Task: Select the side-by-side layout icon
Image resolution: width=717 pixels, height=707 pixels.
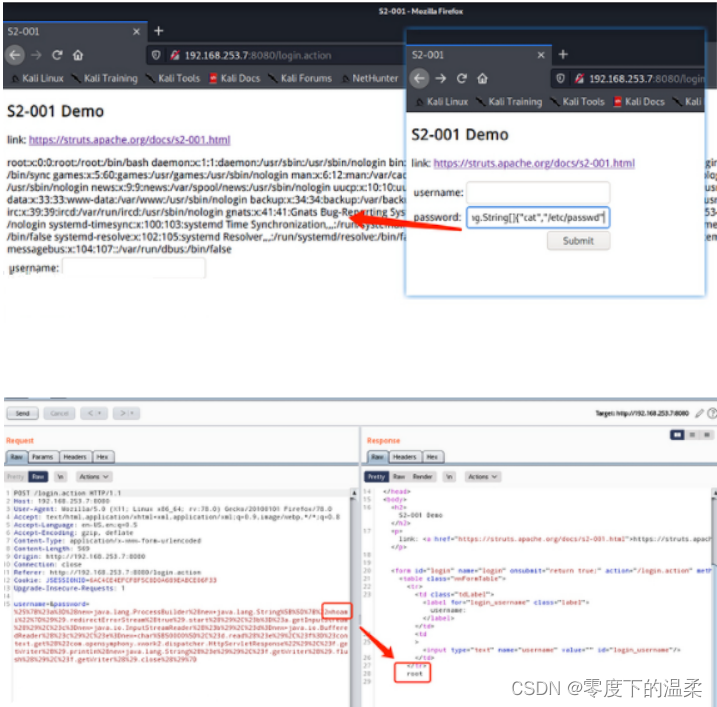Action: pyautogui.click(x=677, y=435)
